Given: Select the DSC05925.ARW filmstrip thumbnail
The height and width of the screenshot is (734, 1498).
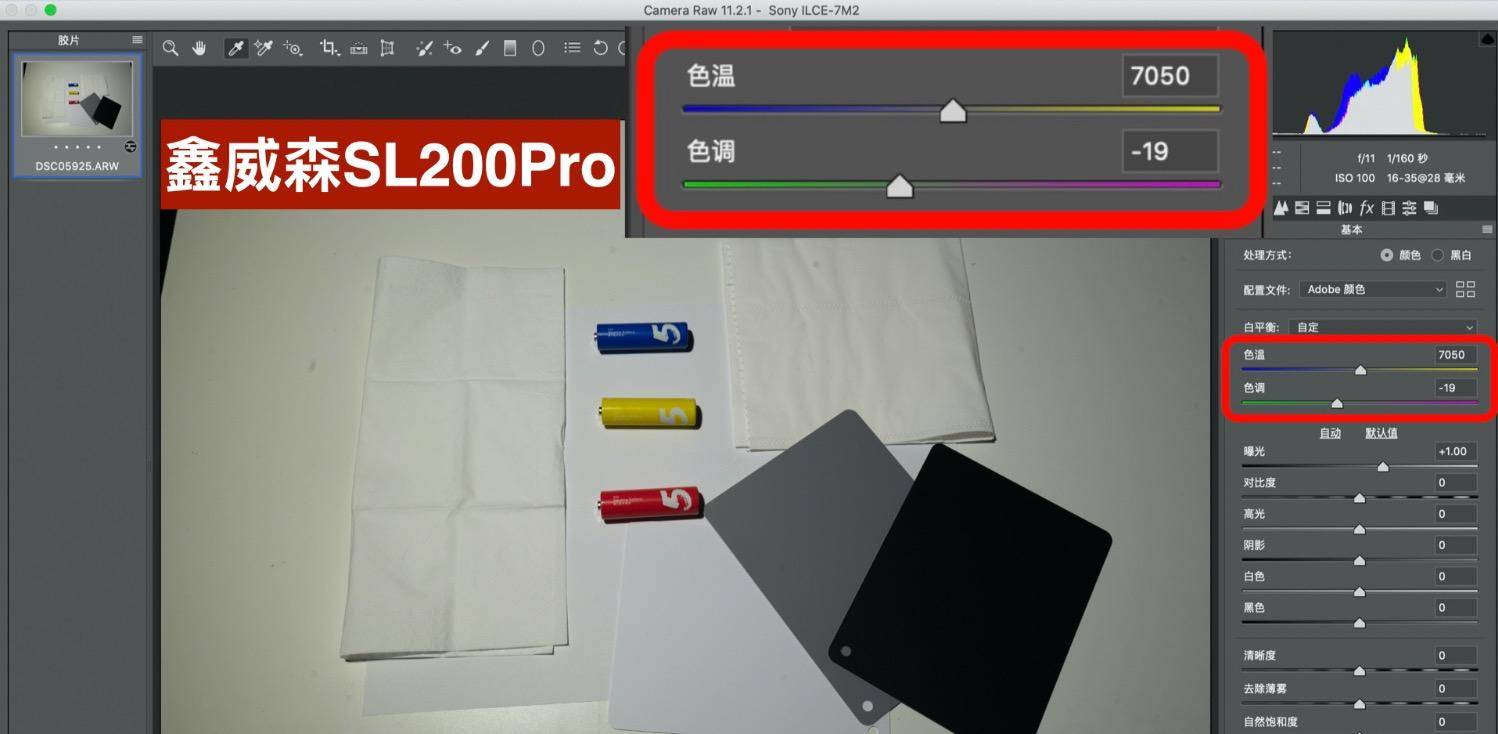Looking at the screenshot, I should tap(77, 99).
